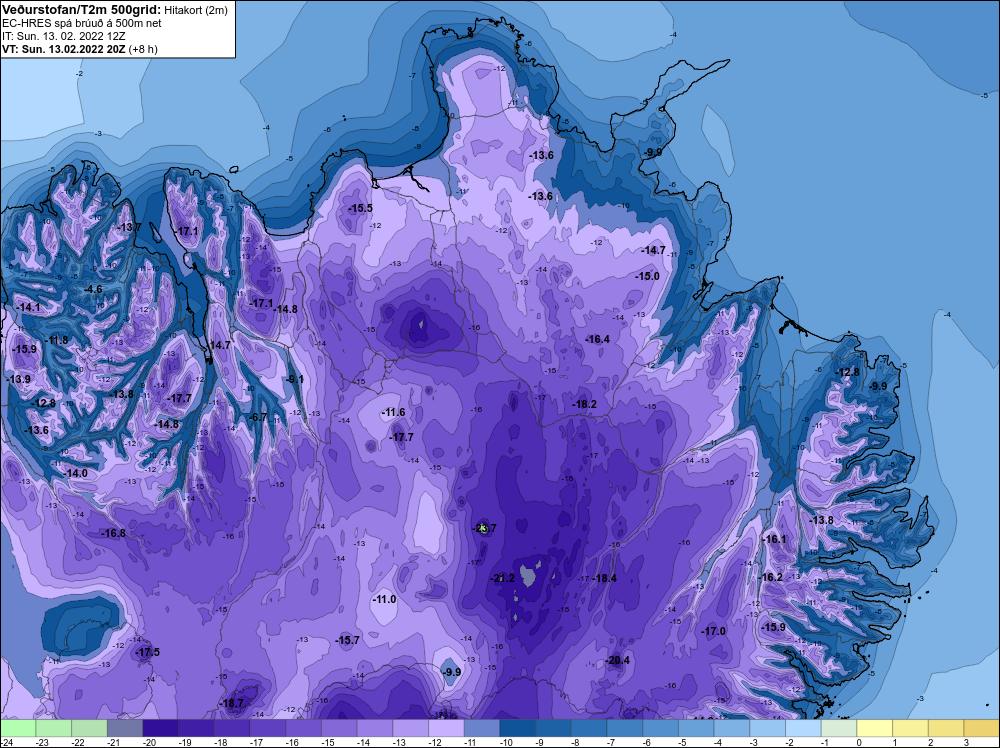Click the -11.8 temperature reading
The width and height of the screenshot is (1000, 748).
[56, 341]
